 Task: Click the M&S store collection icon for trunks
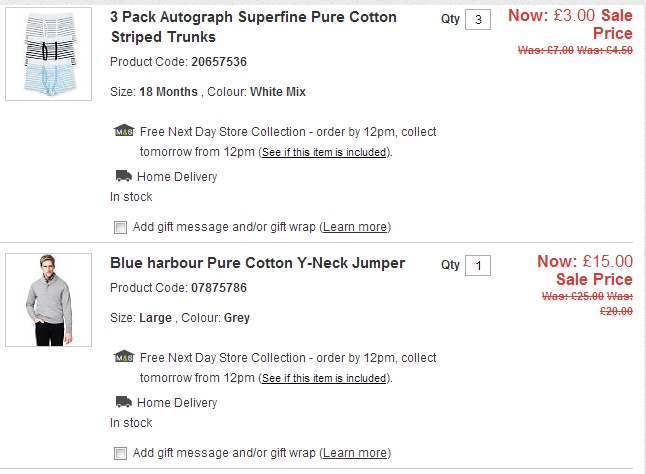point(124,131)
